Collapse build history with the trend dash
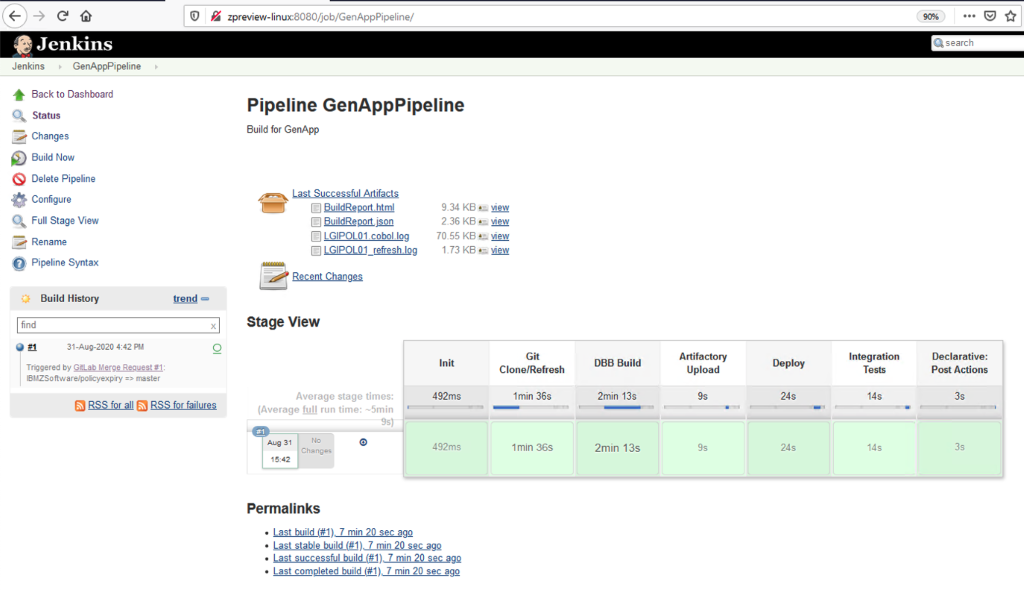 coord(205,299)
